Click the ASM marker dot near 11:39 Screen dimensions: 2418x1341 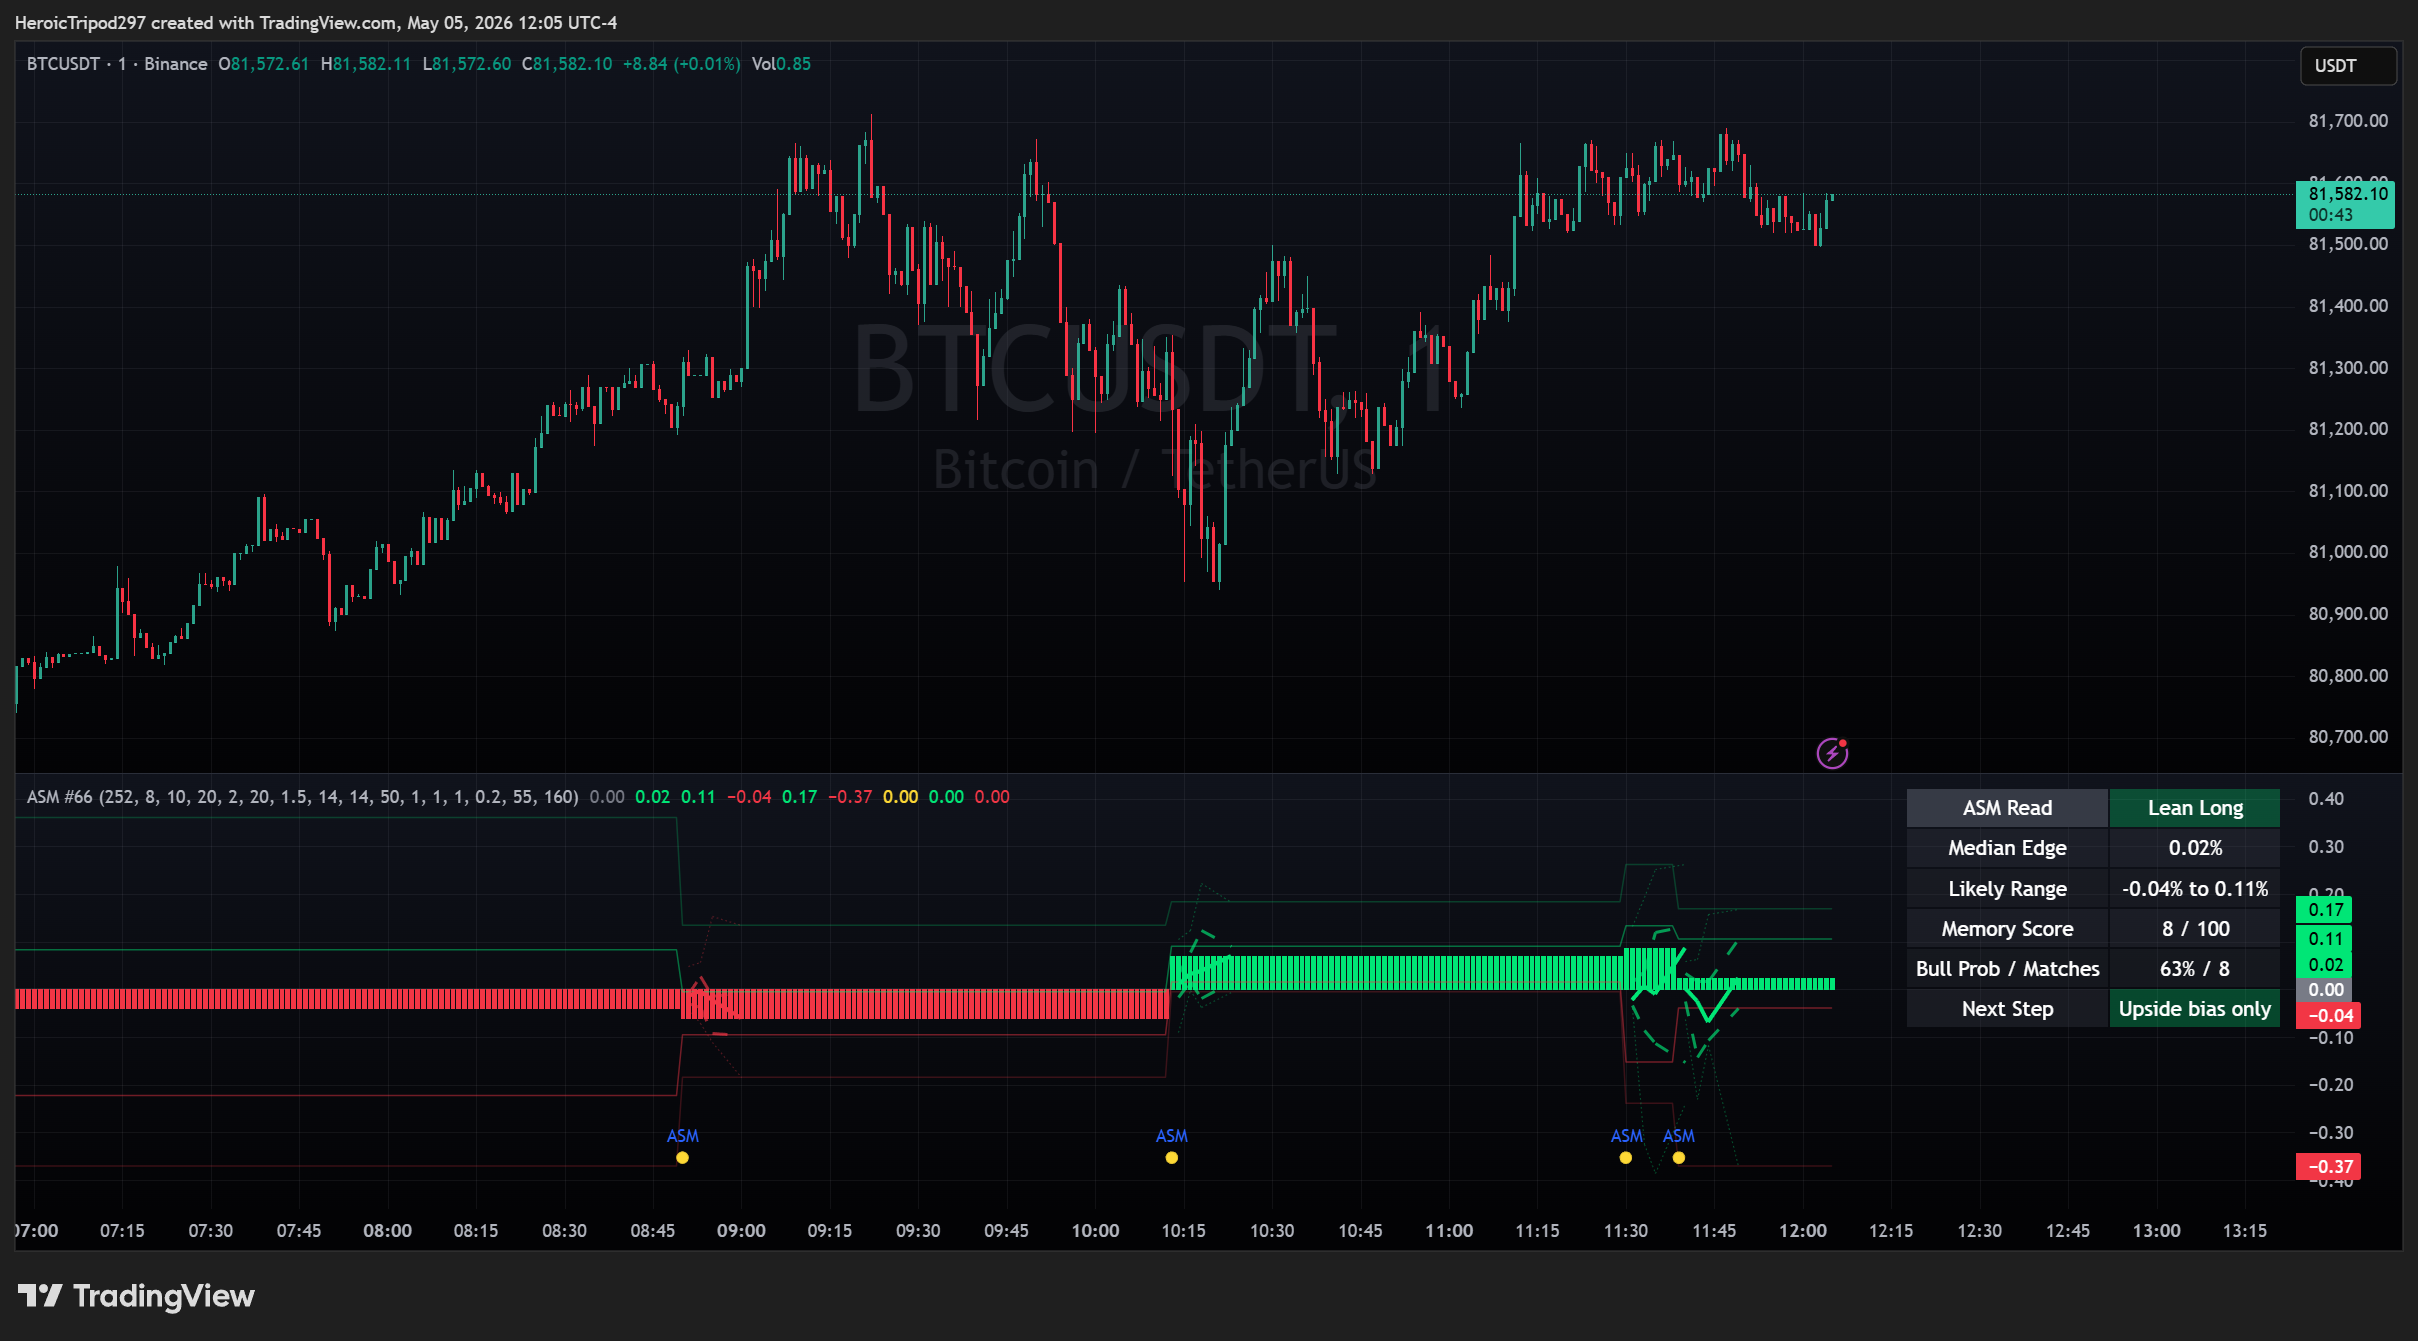coord(1679,1158)
